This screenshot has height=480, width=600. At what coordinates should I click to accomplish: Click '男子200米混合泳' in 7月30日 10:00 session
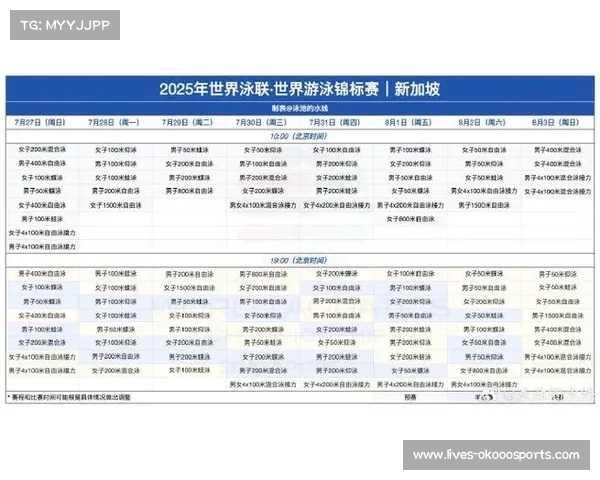(x=263, y=178)
